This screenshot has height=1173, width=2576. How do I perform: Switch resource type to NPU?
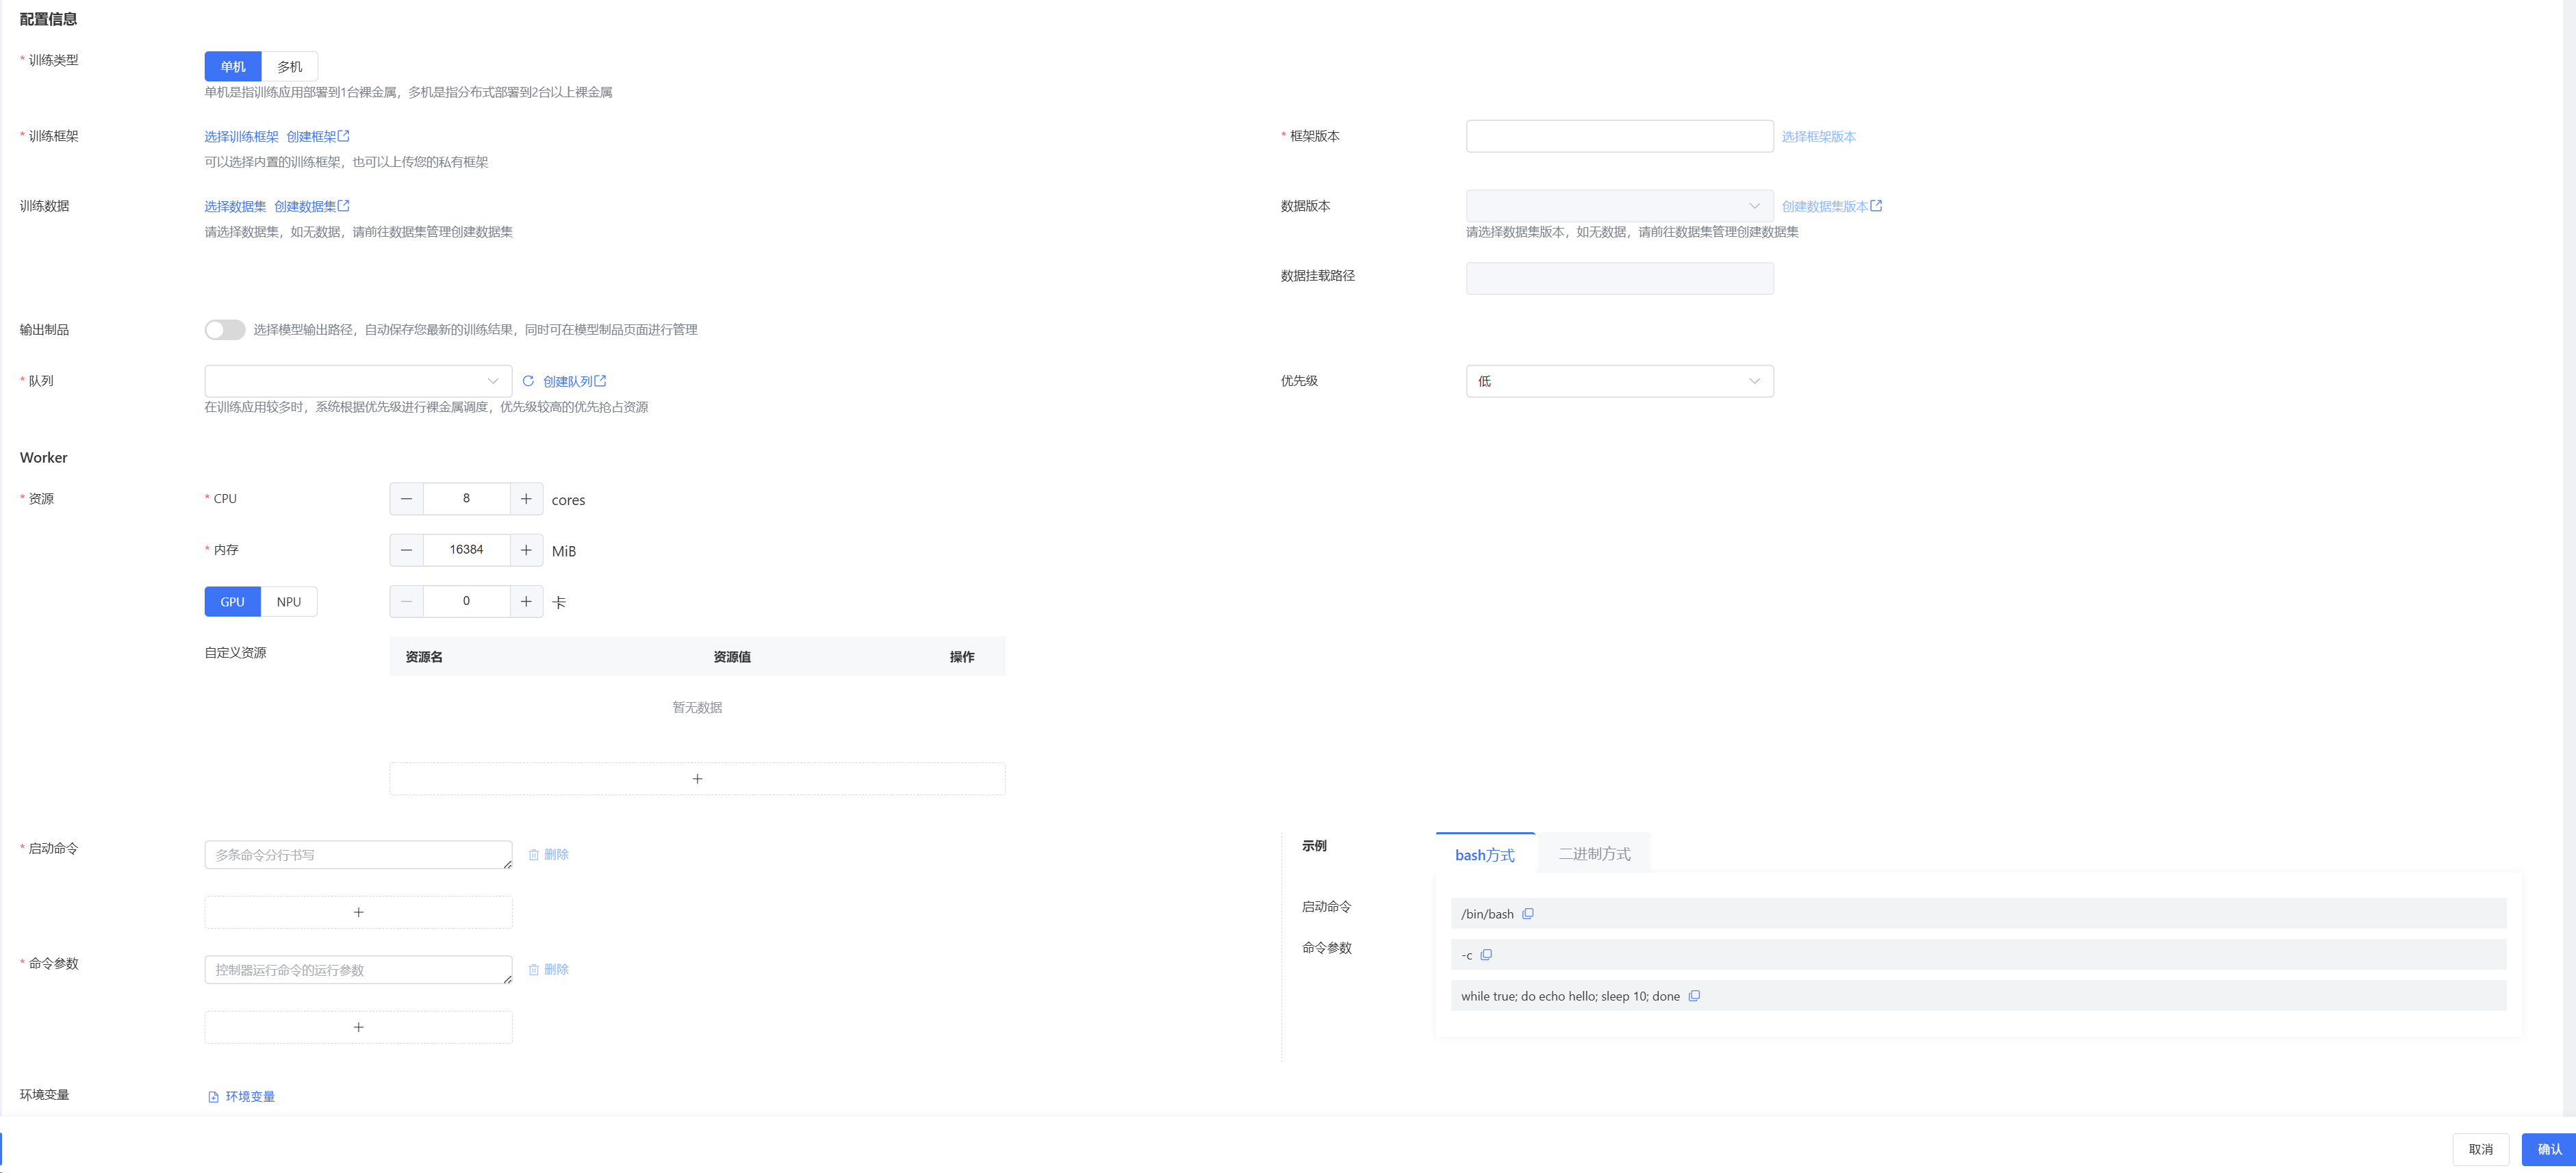point(288,602)
